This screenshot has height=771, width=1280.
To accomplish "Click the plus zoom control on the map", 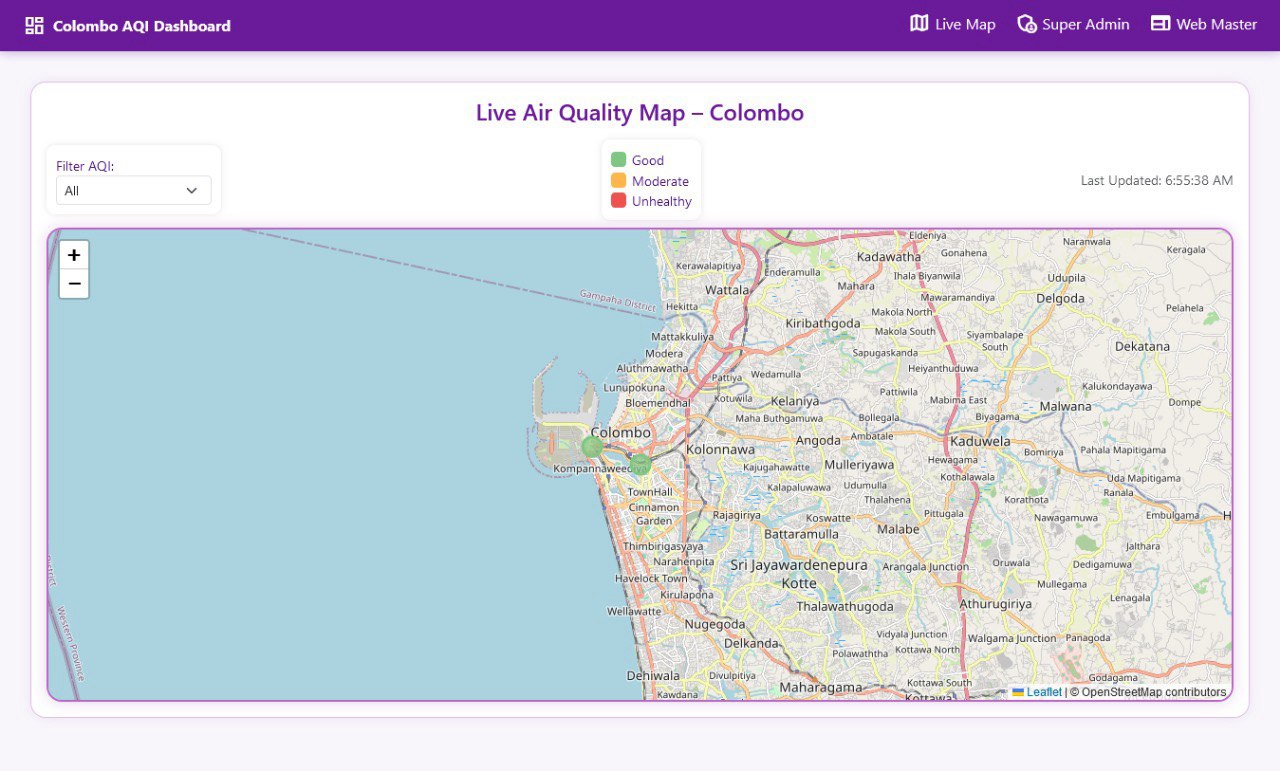I will [x=74, y=255].
